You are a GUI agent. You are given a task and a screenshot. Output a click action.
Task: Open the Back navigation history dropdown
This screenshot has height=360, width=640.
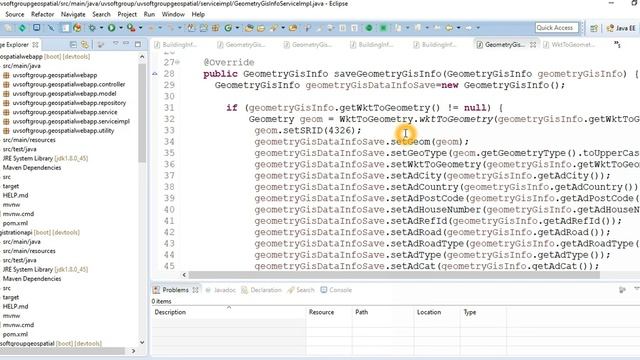pyautogui.click(x=458, y=28)
